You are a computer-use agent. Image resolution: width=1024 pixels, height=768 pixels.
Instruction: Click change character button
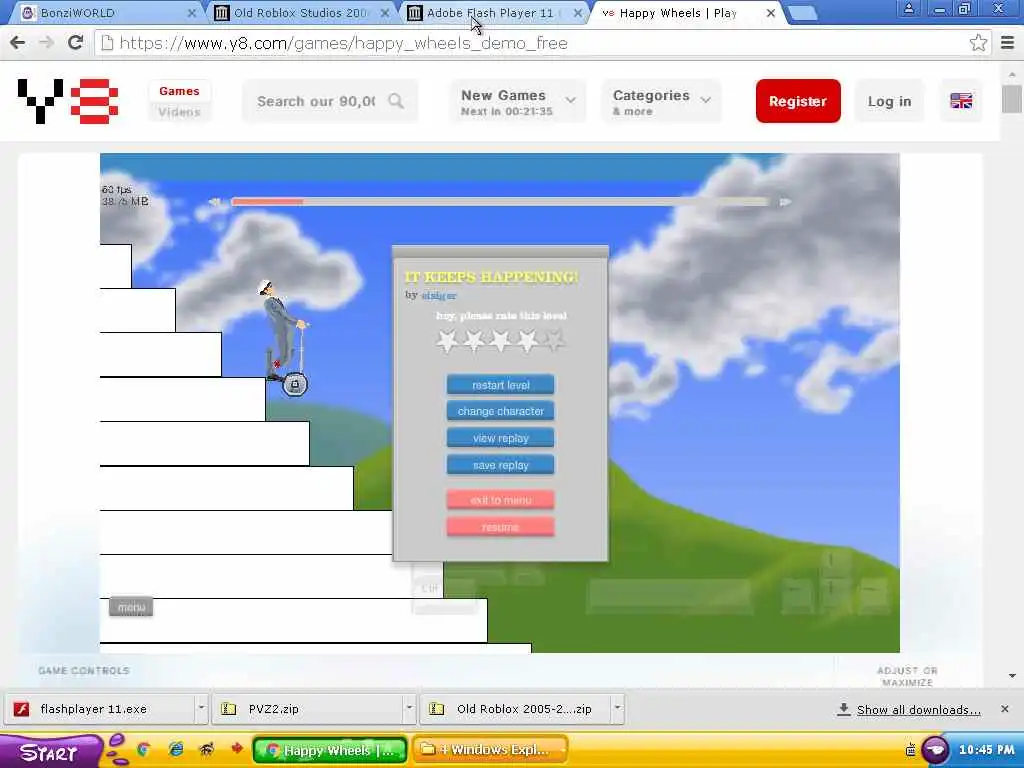(x=501, y=411)
